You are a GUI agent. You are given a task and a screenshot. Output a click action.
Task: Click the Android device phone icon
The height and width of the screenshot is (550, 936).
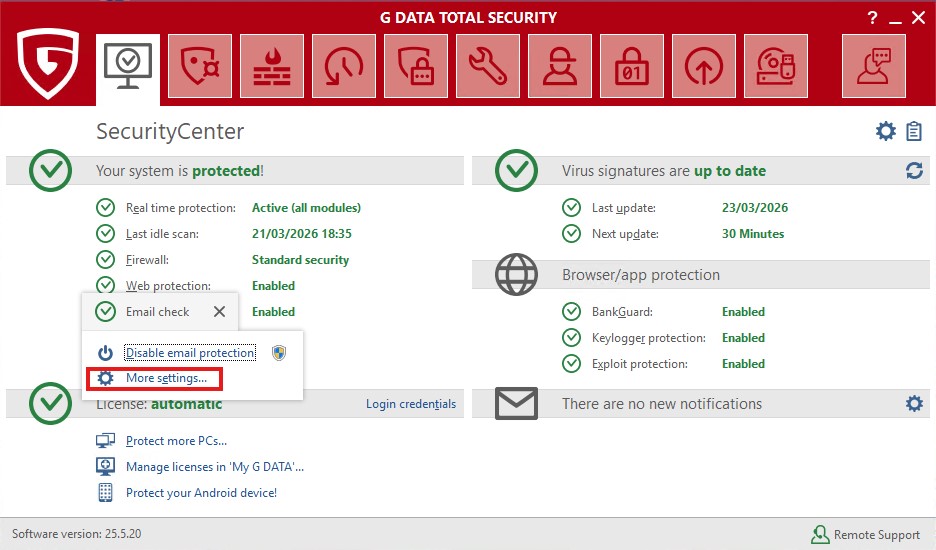pyautogui.click(x=106, y=493)
